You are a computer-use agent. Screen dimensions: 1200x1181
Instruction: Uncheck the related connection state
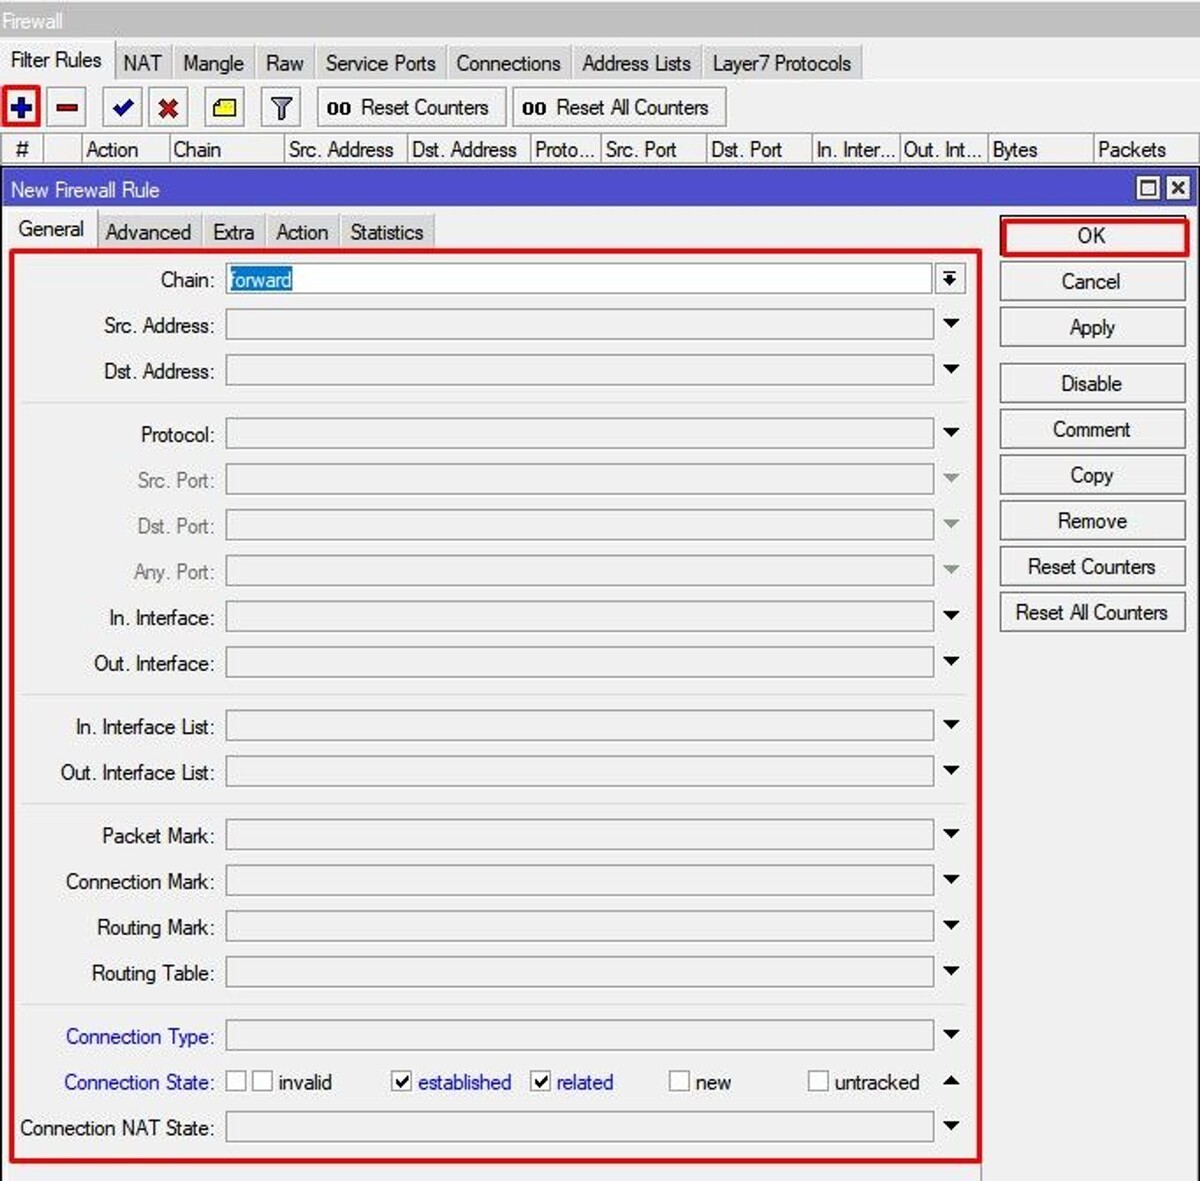click(x=541, y=1081)
